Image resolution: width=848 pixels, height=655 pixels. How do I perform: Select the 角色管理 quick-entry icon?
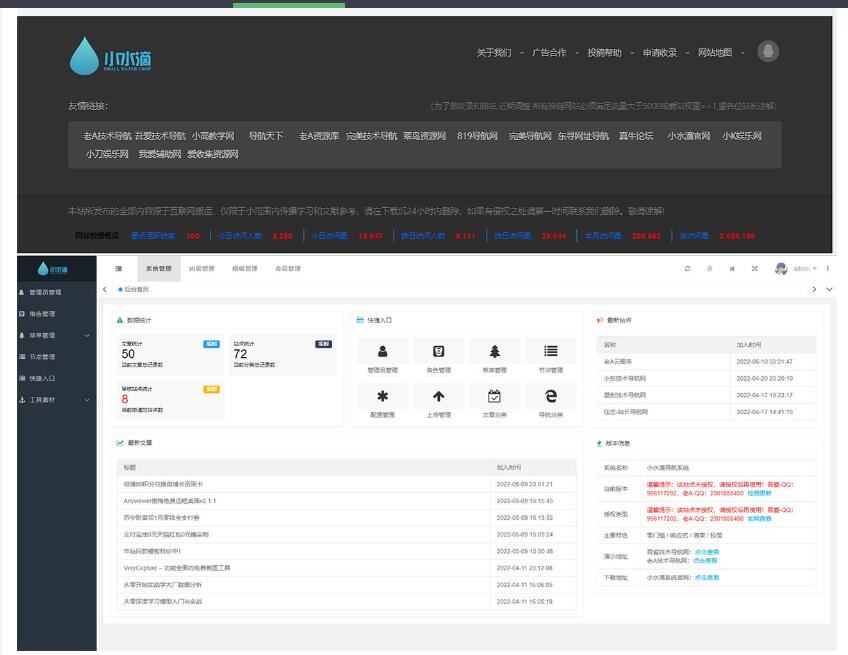tap(438, 350)
